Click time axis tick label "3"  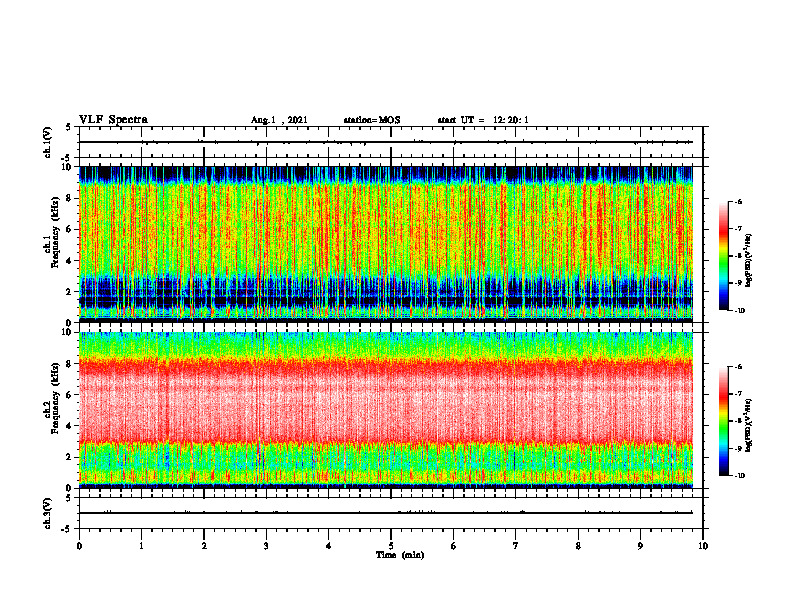pyautogui.click(x=266, y=546)
